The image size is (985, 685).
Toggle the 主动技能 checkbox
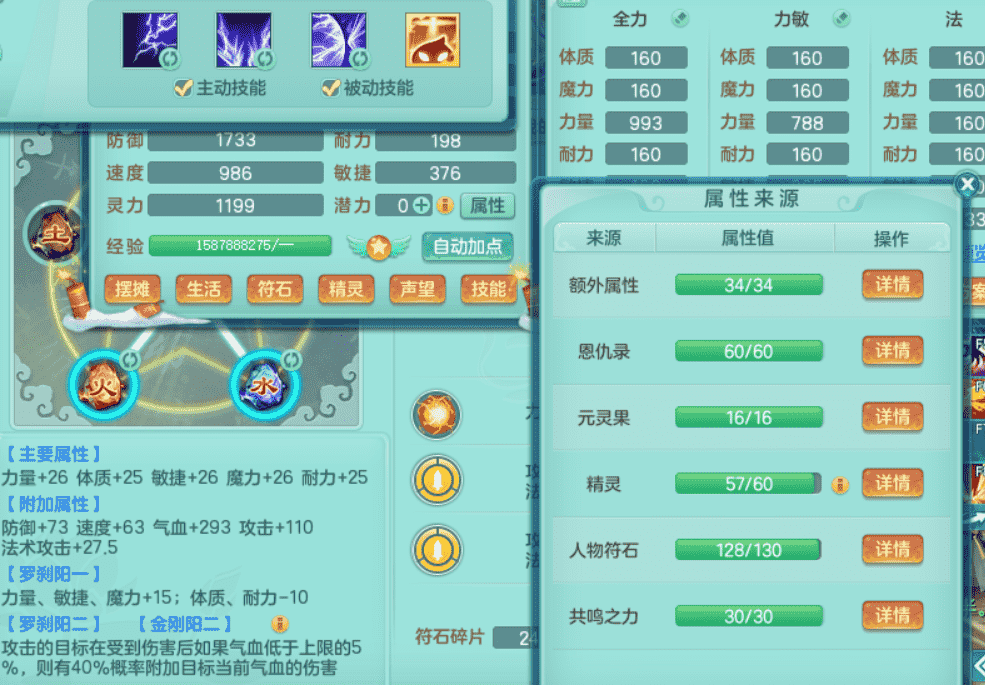183,88
